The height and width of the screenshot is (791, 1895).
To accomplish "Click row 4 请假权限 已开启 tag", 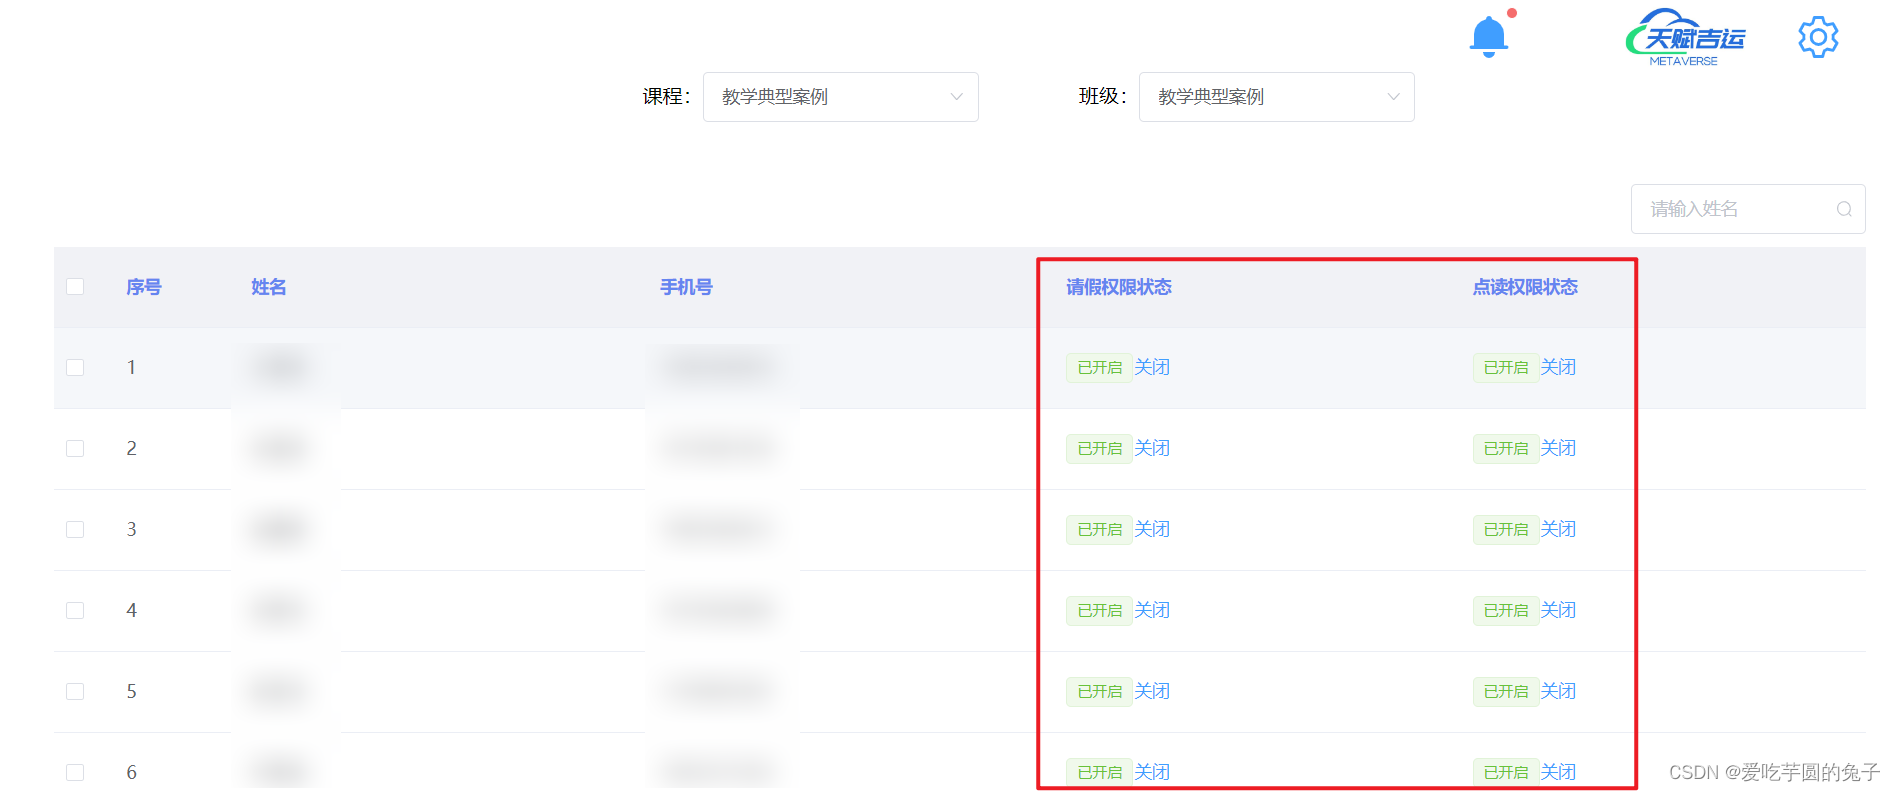I will [x=1099, y=611].
